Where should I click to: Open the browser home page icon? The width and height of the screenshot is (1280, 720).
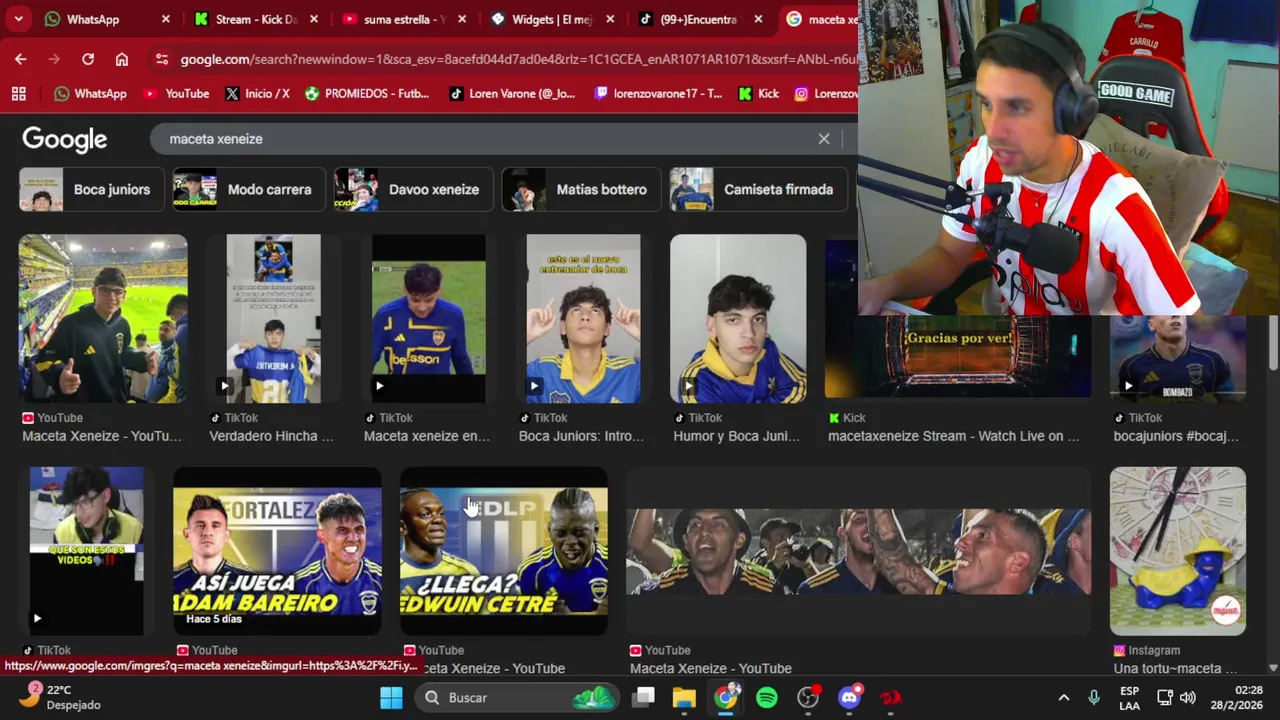(122, 59)
